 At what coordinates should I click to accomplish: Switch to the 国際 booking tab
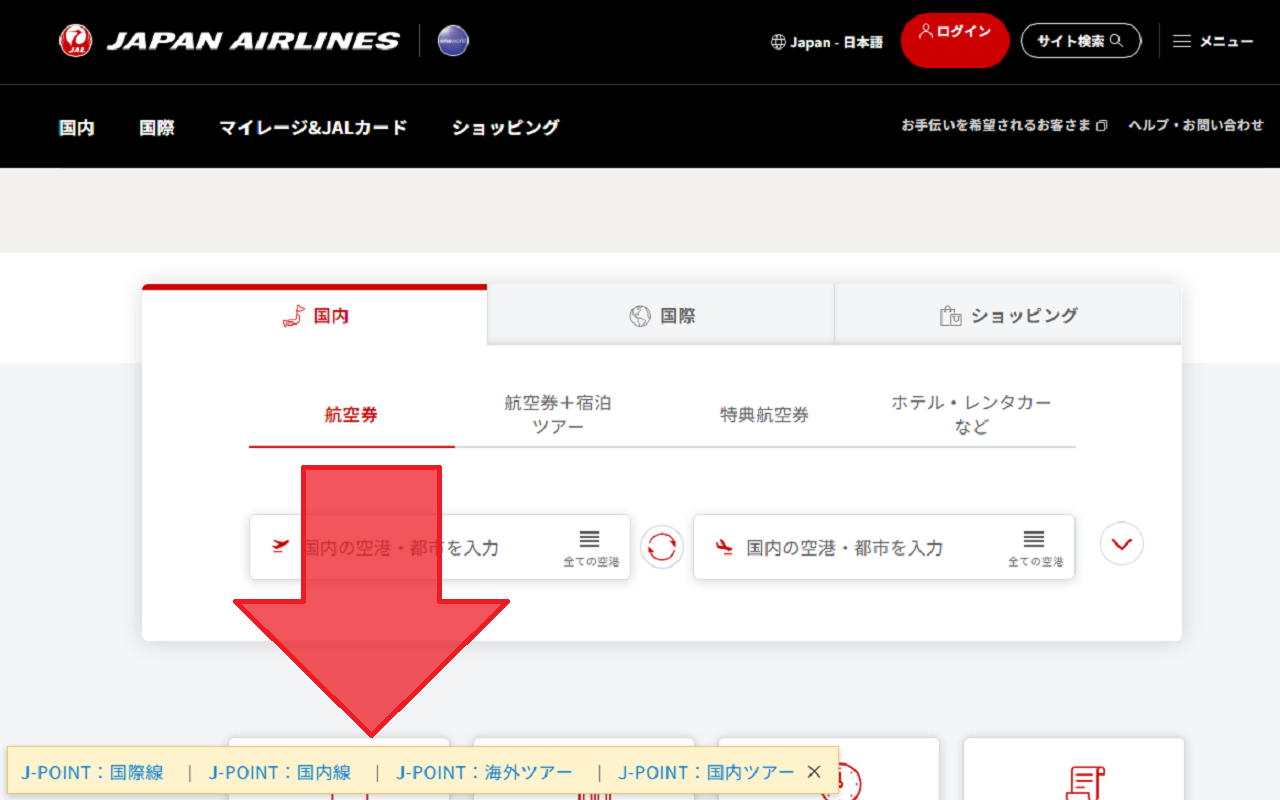coord(661,316)
